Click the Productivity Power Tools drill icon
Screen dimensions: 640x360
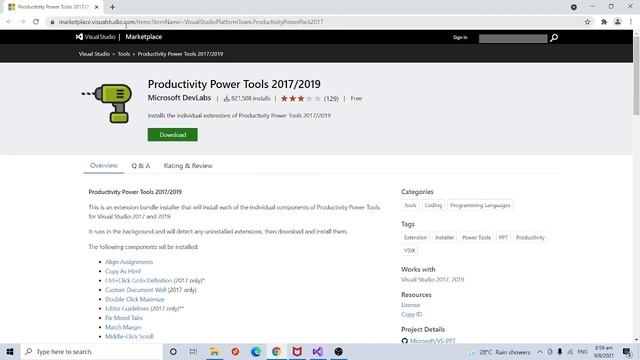(x=107, y=103)
